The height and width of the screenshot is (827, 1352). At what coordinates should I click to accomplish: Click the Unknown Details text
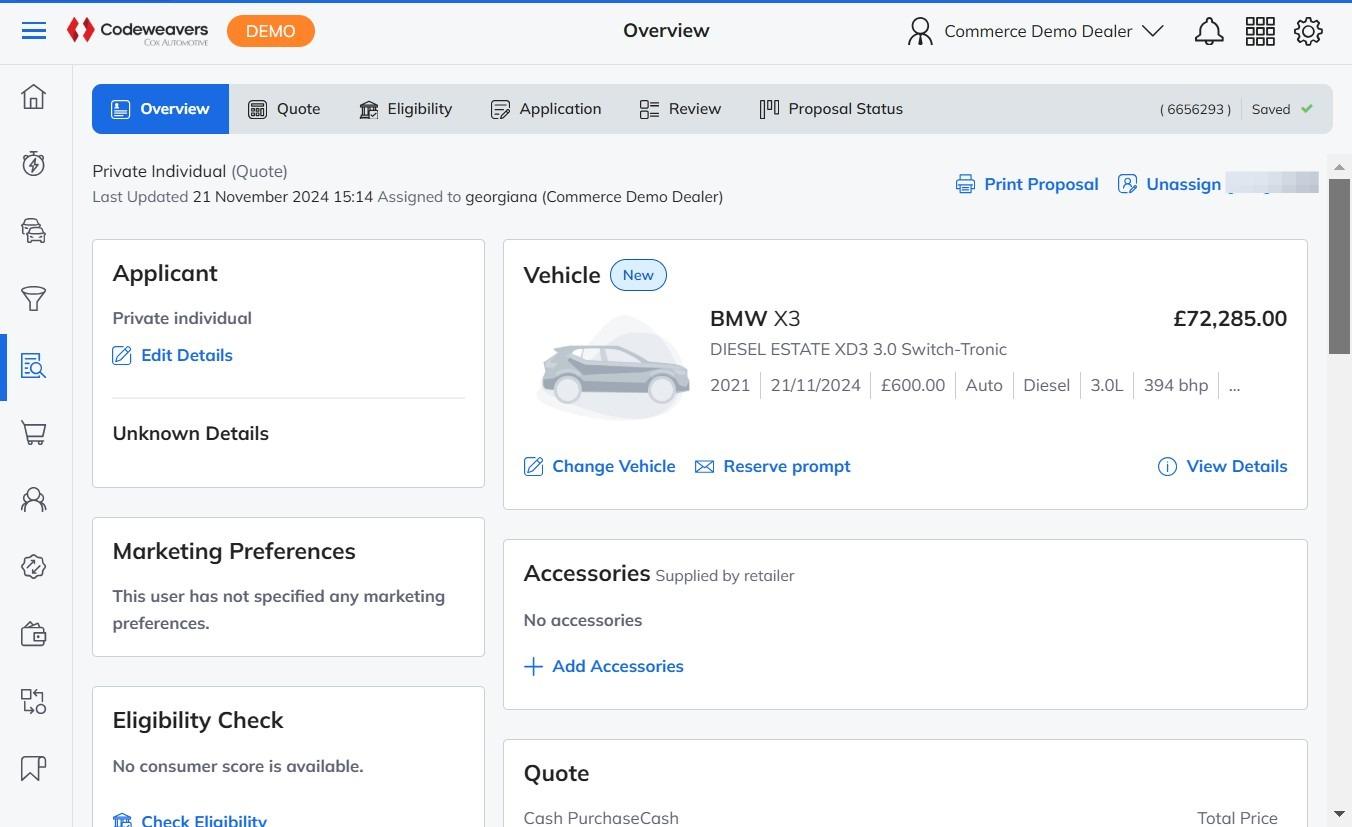(x=191, y=434)
